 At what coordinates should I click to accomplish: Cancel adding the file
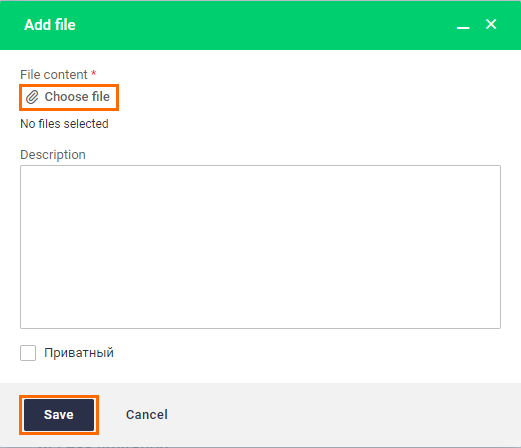[147, 415]
